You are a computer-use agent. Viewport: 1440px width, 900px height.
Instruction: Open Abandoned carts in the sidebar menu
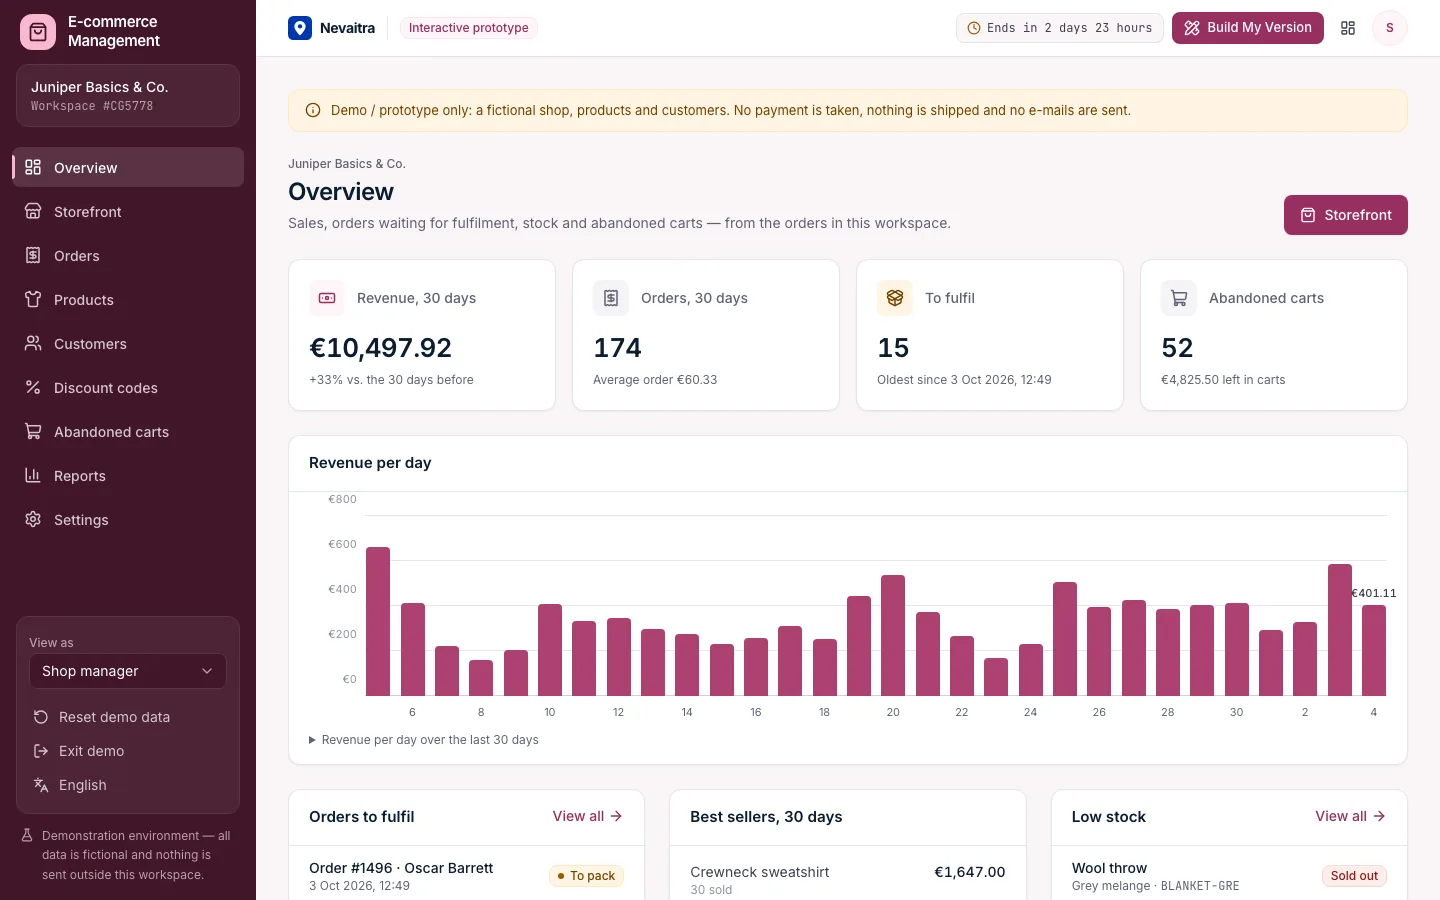[x=128, y=431]
